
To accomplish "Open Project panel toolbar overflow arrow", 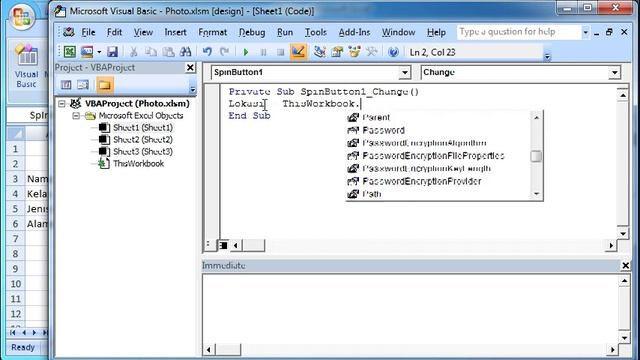I will click(192, 89).
